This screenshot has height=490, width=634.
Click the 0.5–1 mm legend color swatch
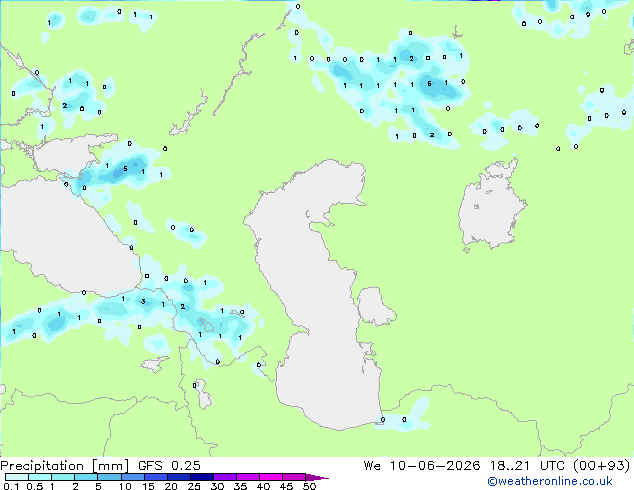pyautogui.click(x=40, y=477)
